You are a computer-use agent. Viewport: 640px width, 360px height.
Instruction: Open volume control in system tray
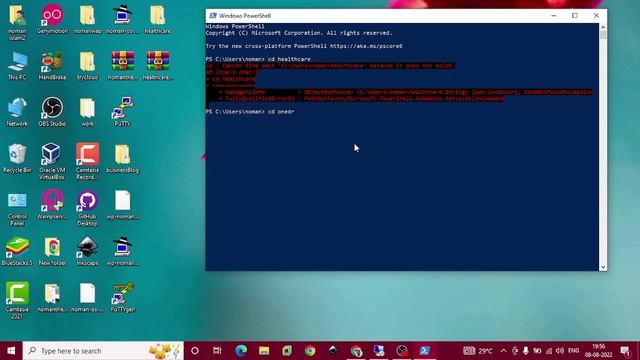click(560, 351)
